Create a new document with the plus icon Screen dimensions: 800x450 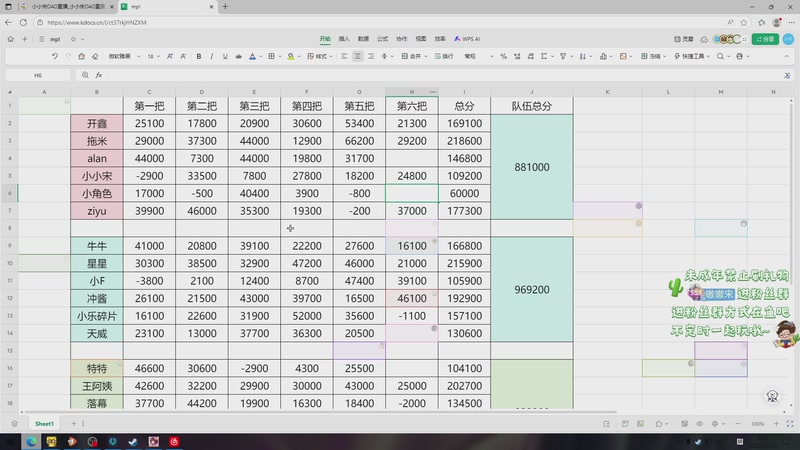24,39
